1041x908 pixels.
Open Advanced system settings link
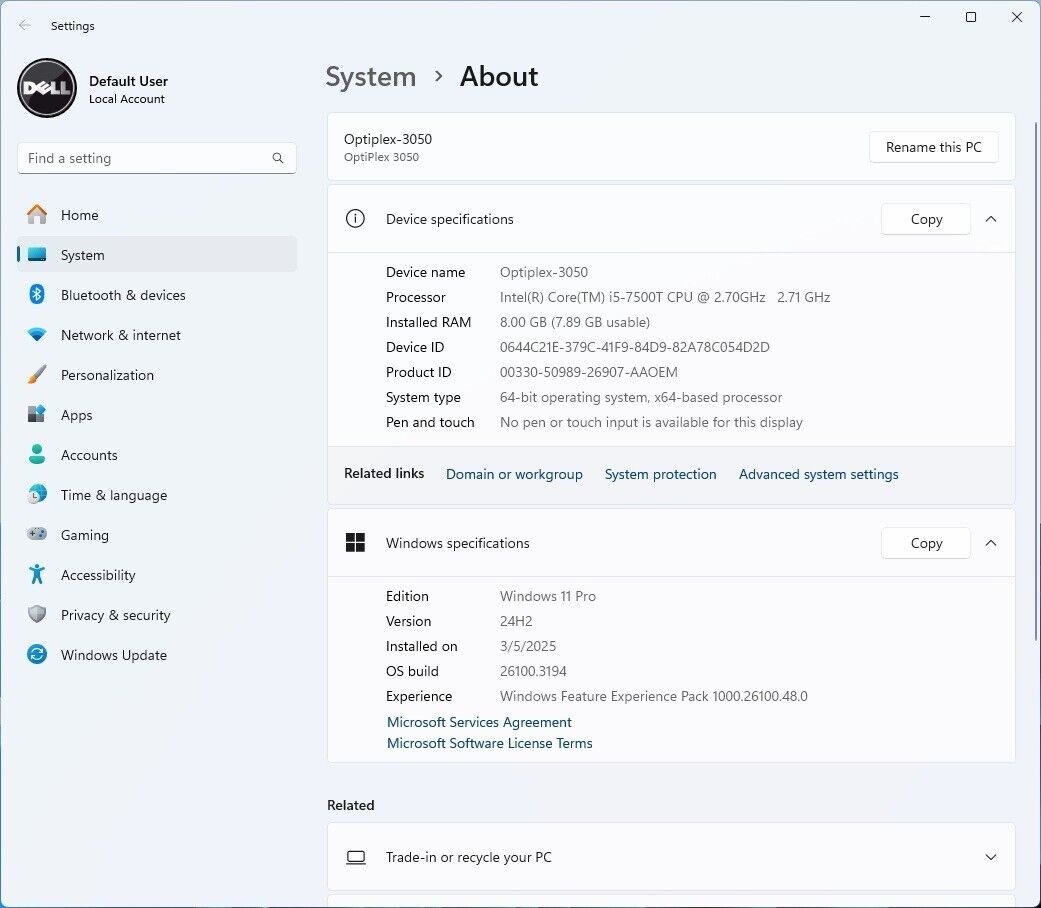[819, 474]
